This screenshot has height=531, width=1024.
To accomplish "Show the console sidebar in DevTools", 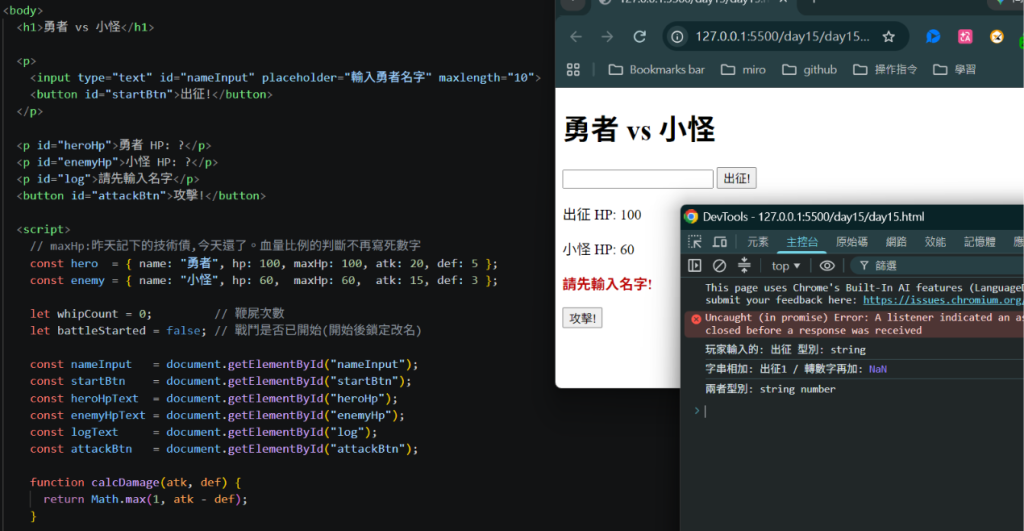I will pos(695,266).
